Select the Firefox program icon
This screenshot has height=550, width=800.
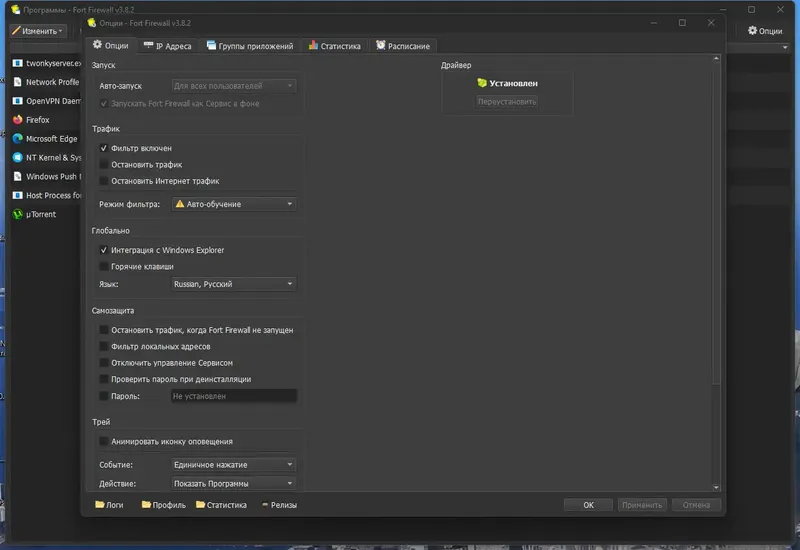(x=18, y=120)
